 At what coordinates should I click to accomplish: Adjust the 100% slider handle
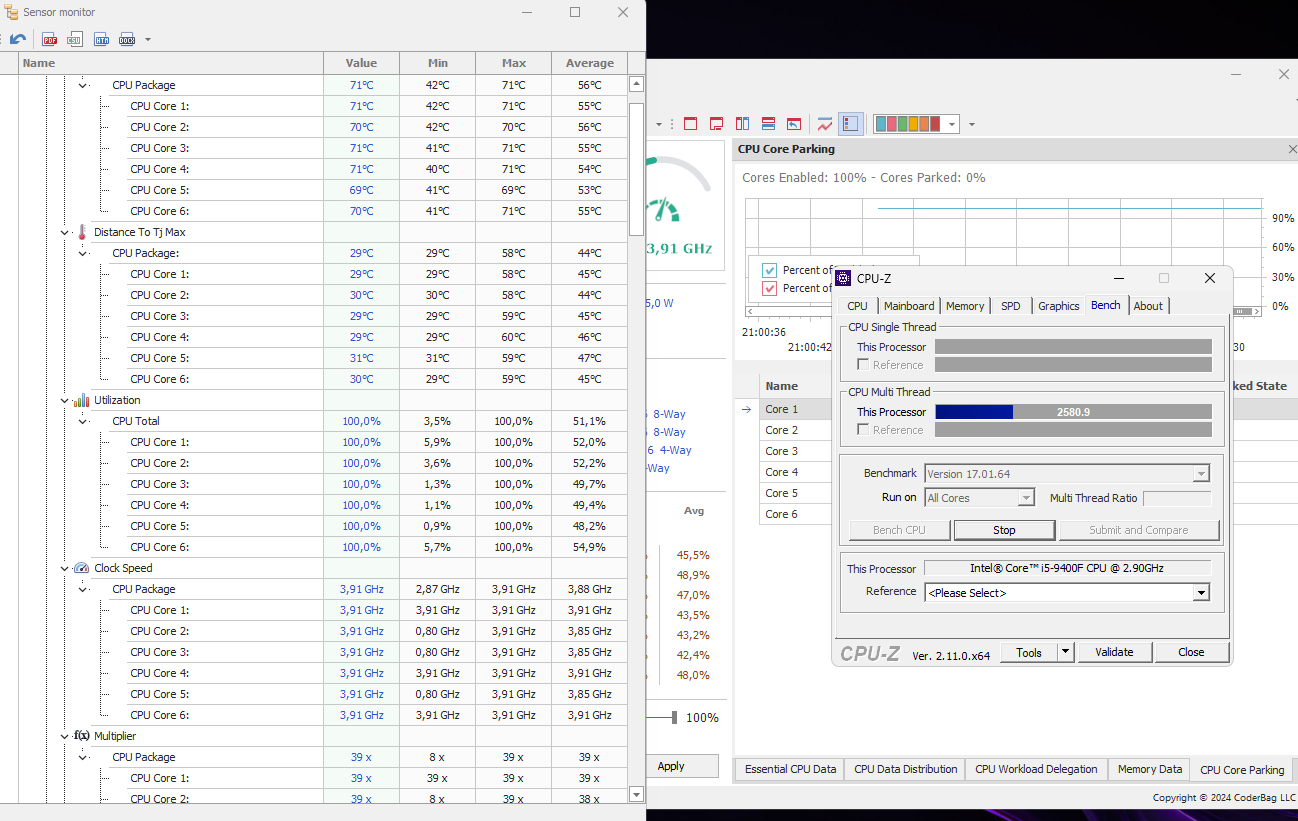pos(675,717)
